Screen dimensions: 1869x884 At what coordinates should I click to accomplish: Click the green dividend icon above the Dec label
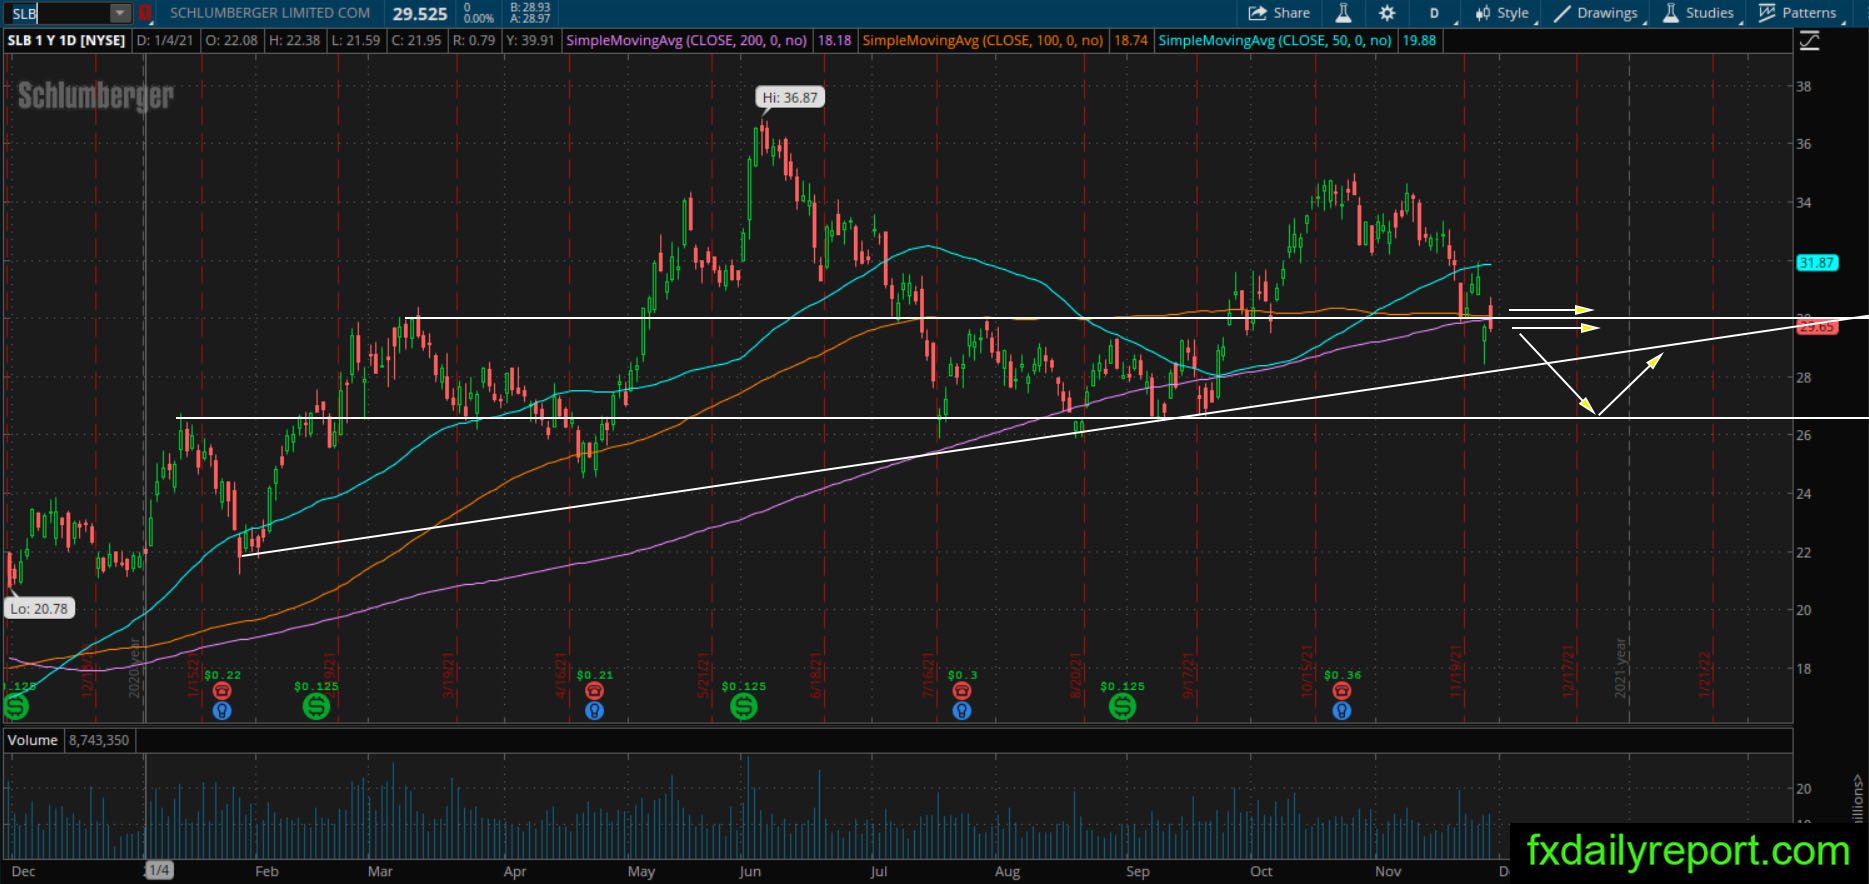click(x=16, y=706)
